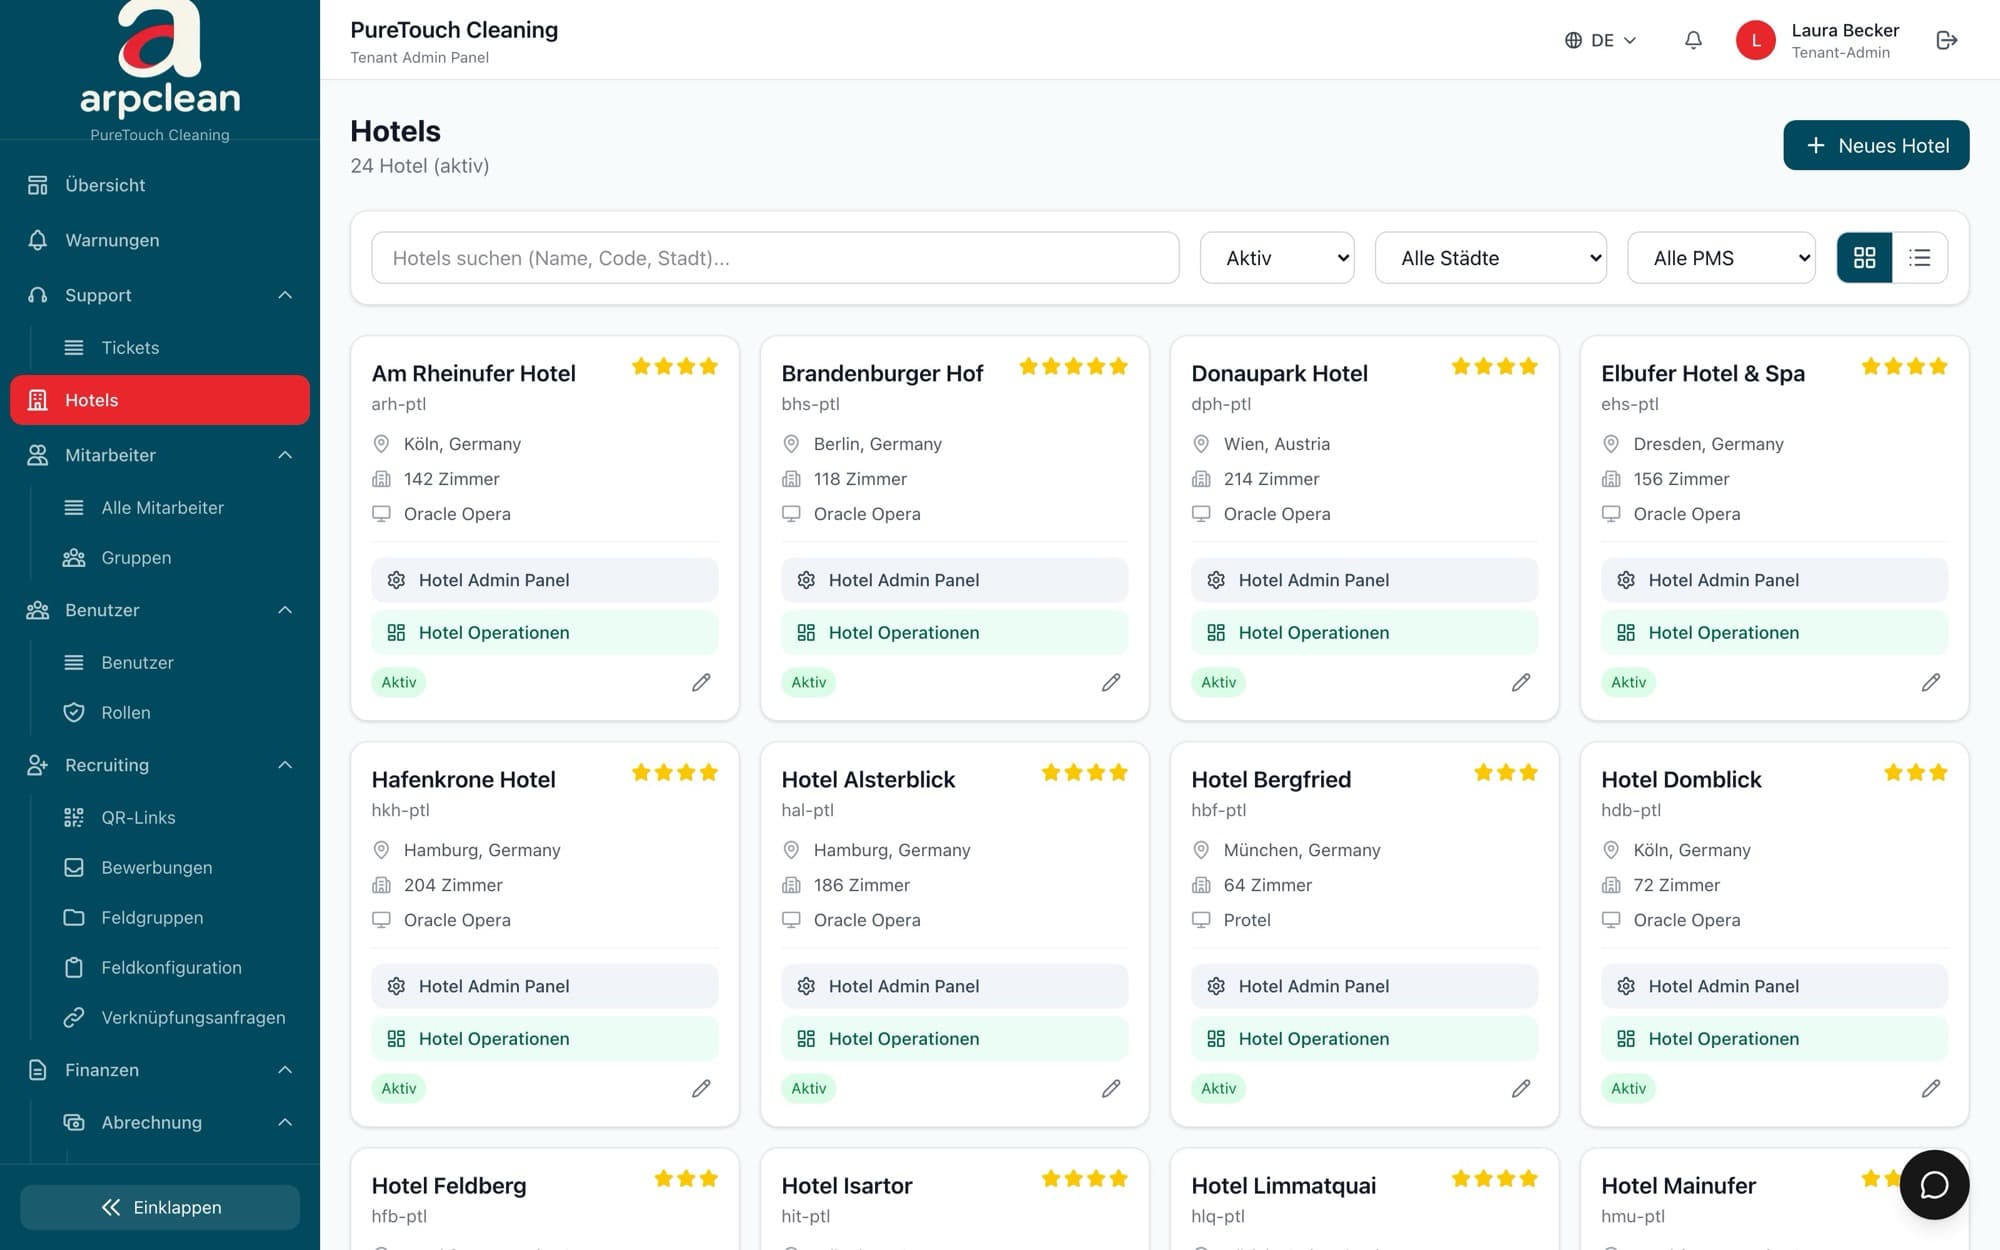Viewport: 2000px width, 1250px height.
Task: Switch to list view
Action: pos(1919,258)
